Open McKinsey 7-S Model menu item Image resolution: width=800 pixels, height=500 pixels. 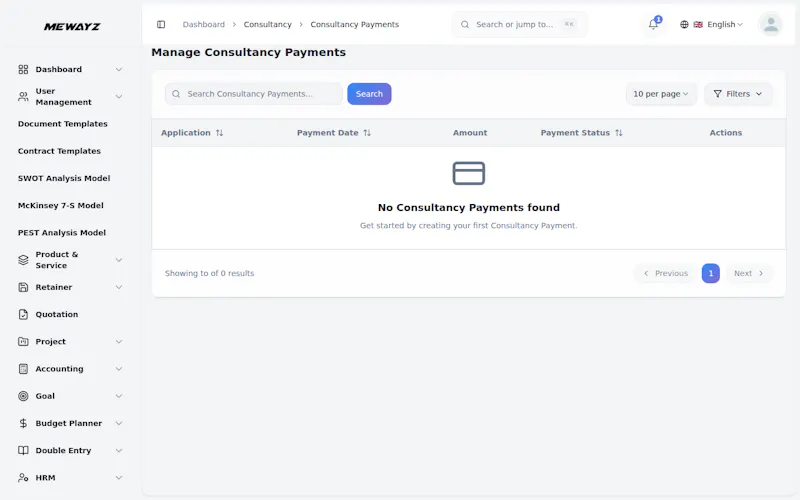61,206
